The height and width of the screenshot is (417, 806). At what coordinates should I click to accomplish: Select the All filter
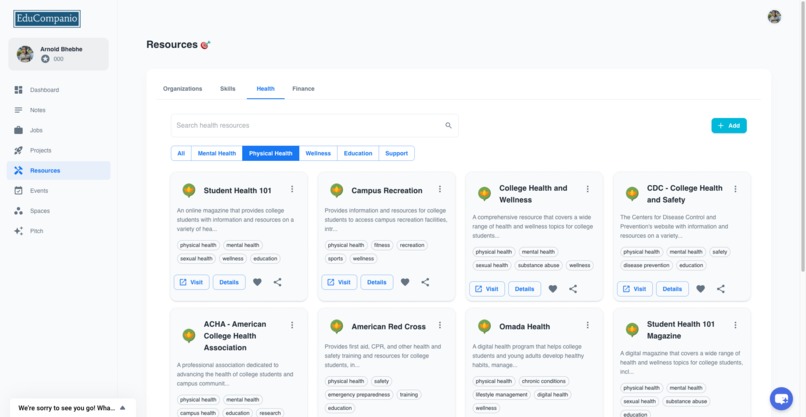click(x=181, y=153)
